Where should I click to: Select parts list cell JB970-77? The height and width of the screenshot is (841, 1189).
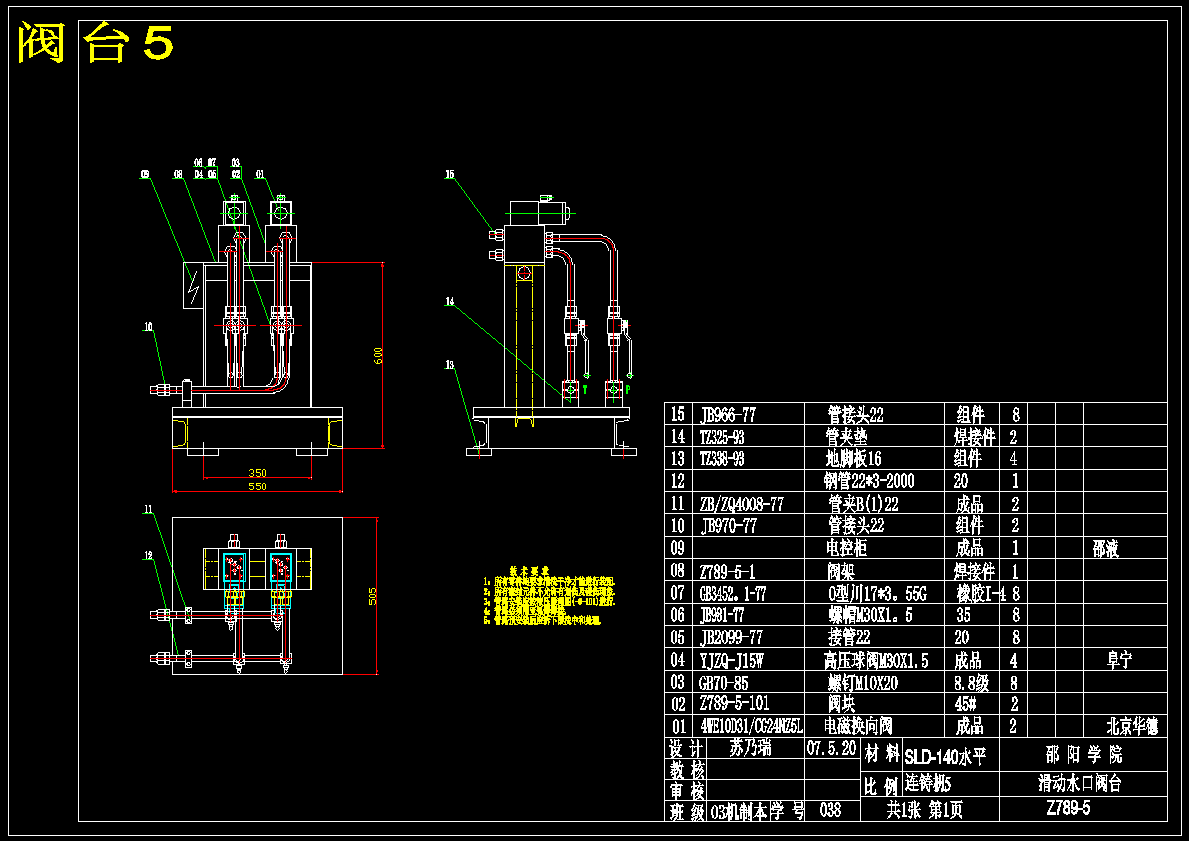pos(729,526)
